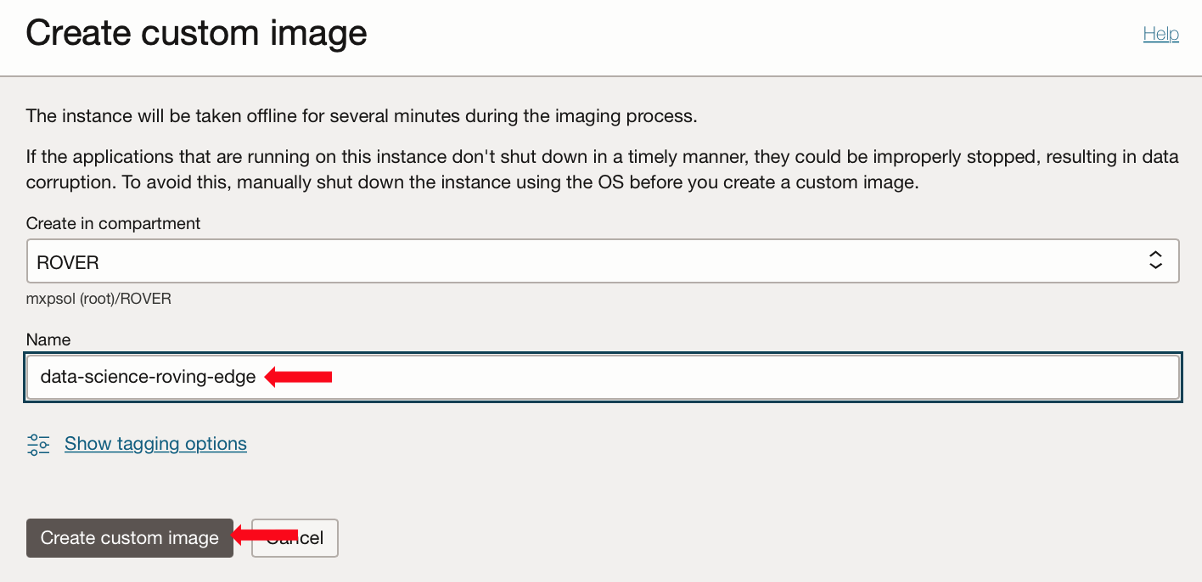1202x582 pixels.
Task: Click the Help hyperlink at top right
Action: click(1160, 33)
